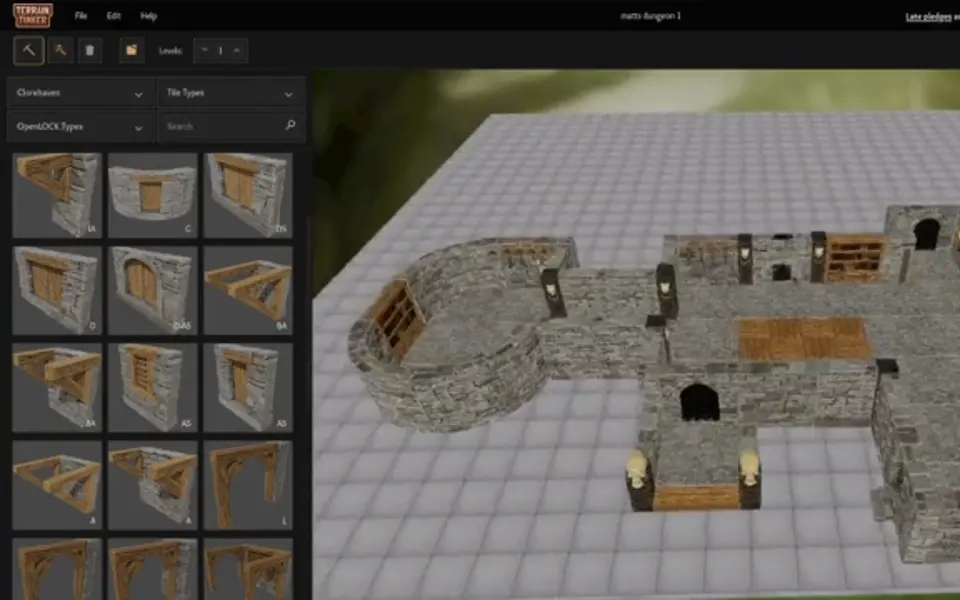Expand the Tile Types dropdown

231,93
